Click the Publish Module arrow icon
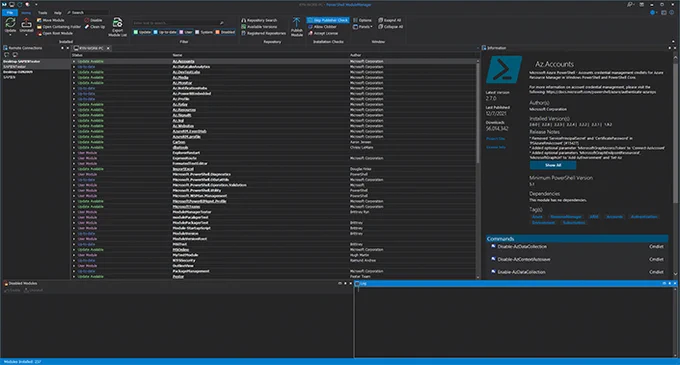680x365 pixels. coord(297,23)
